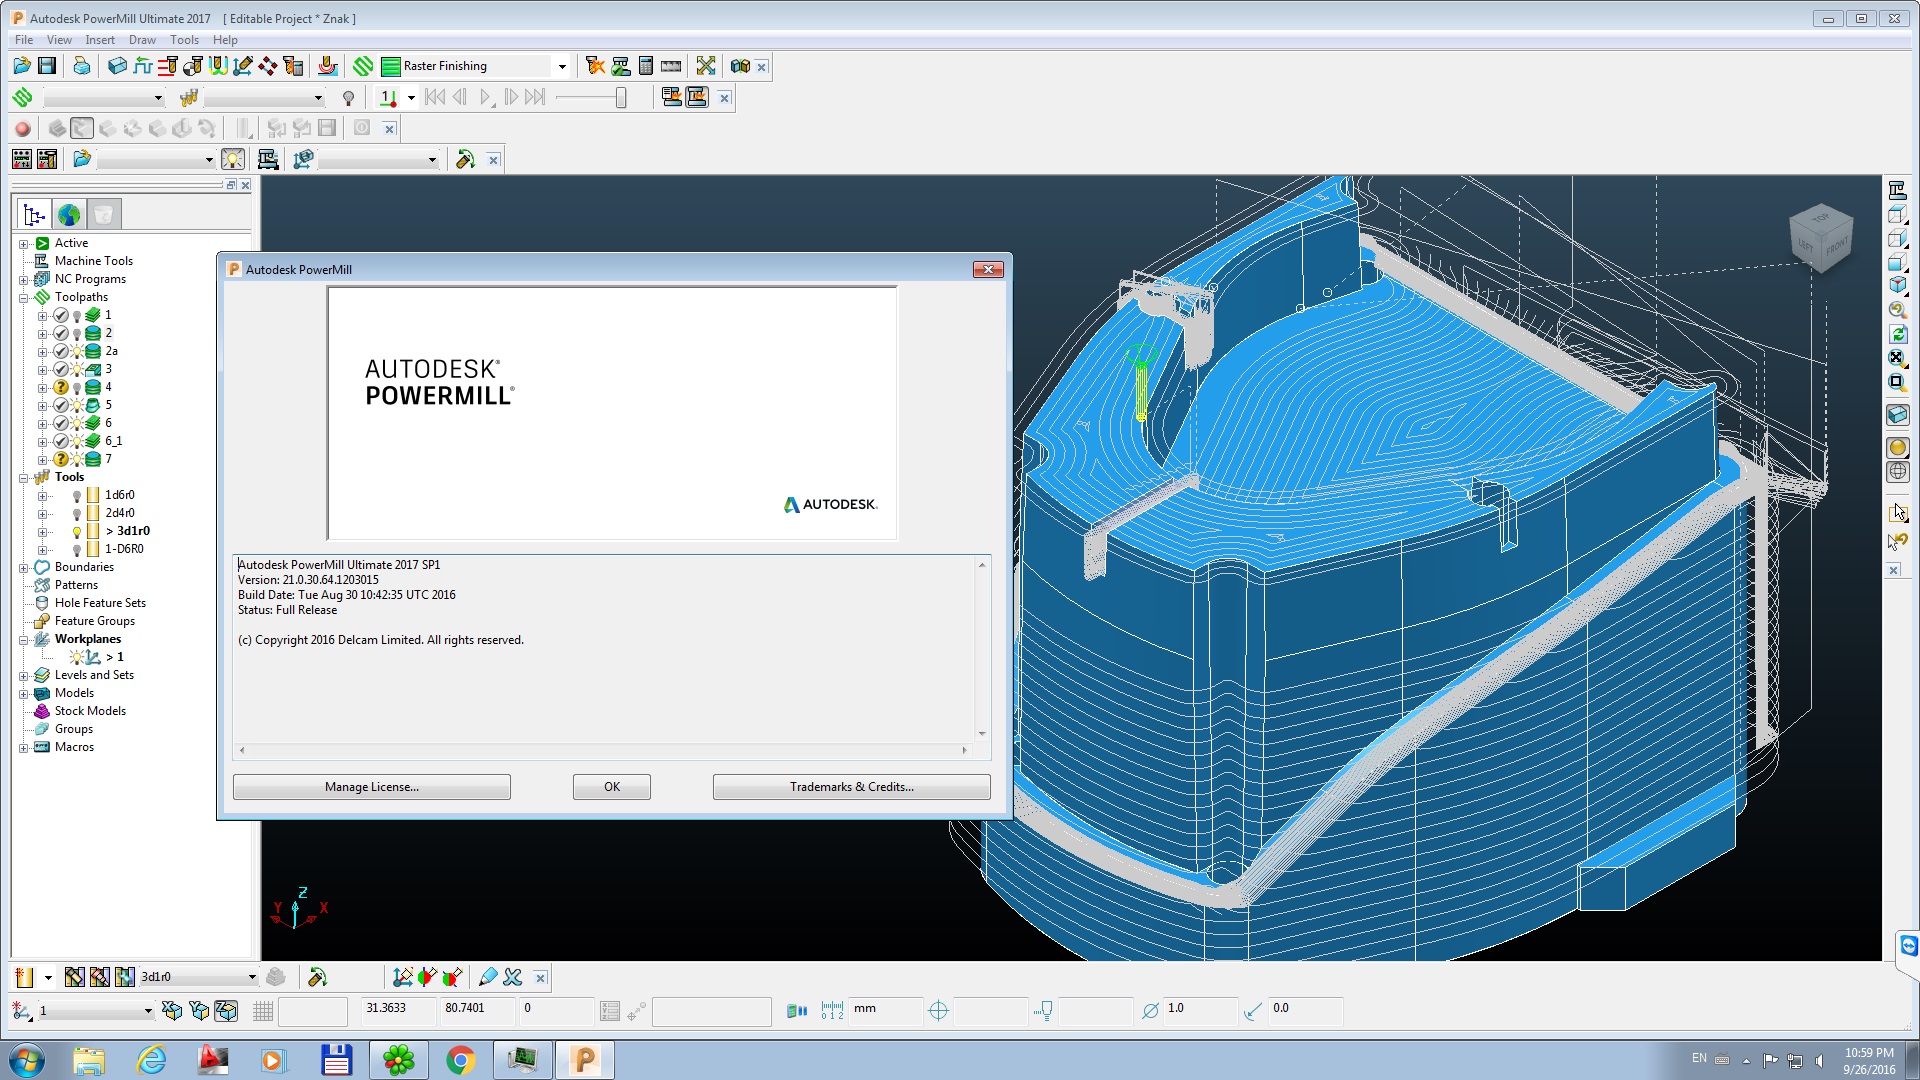The image size is (1920, 1080).
Task: Save project using floppy disk icon
Action: click(47, 66)
